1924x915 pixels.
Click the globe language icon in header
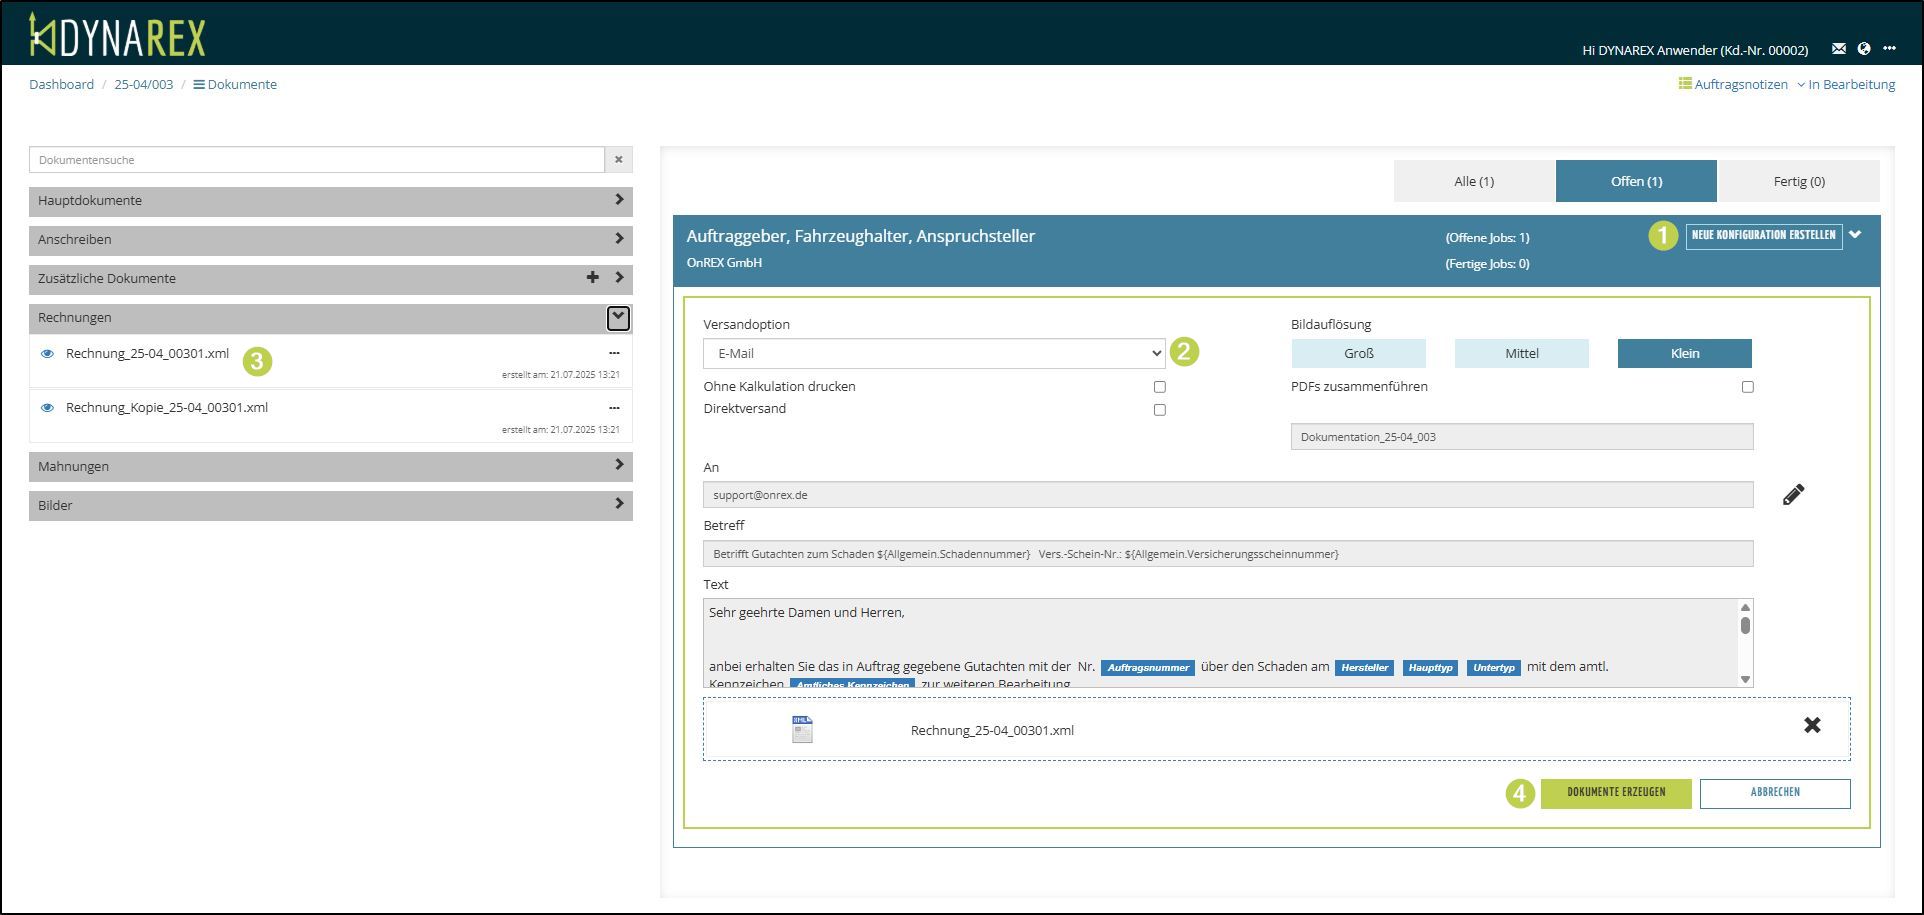tap(1864, 49)
